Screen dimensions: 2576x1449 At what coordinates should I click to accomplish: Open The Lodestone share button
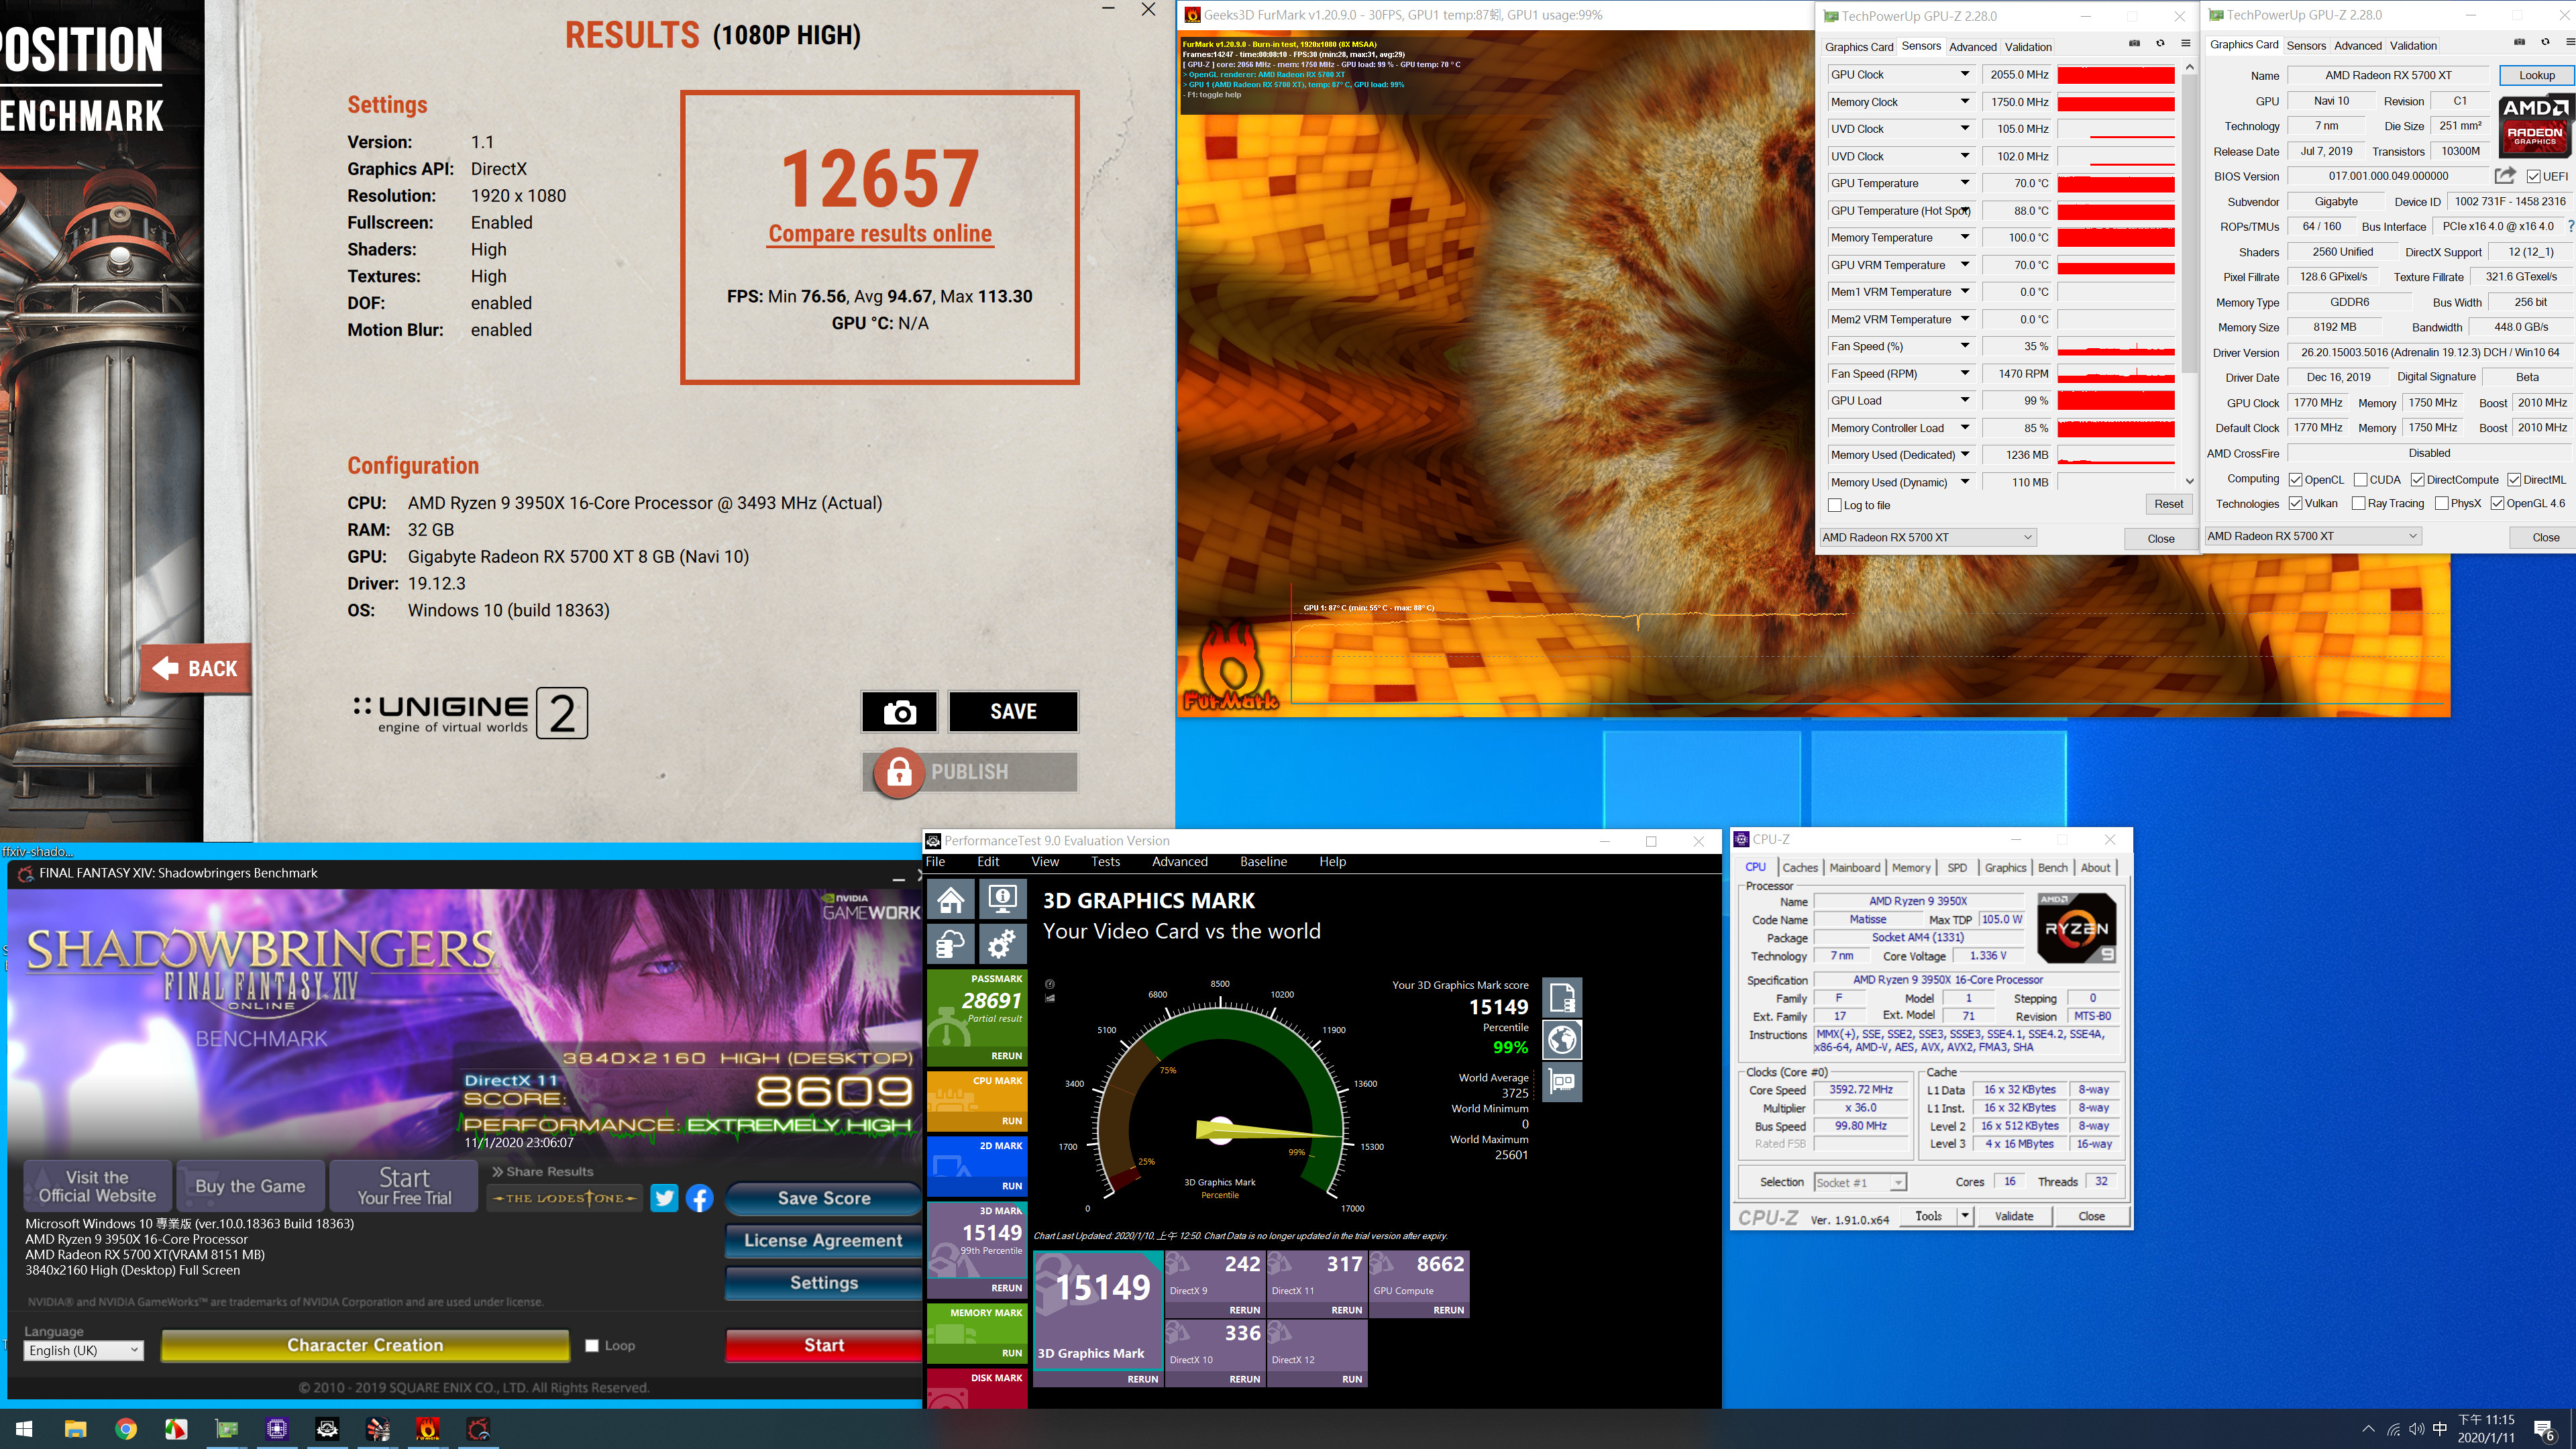565,1198
